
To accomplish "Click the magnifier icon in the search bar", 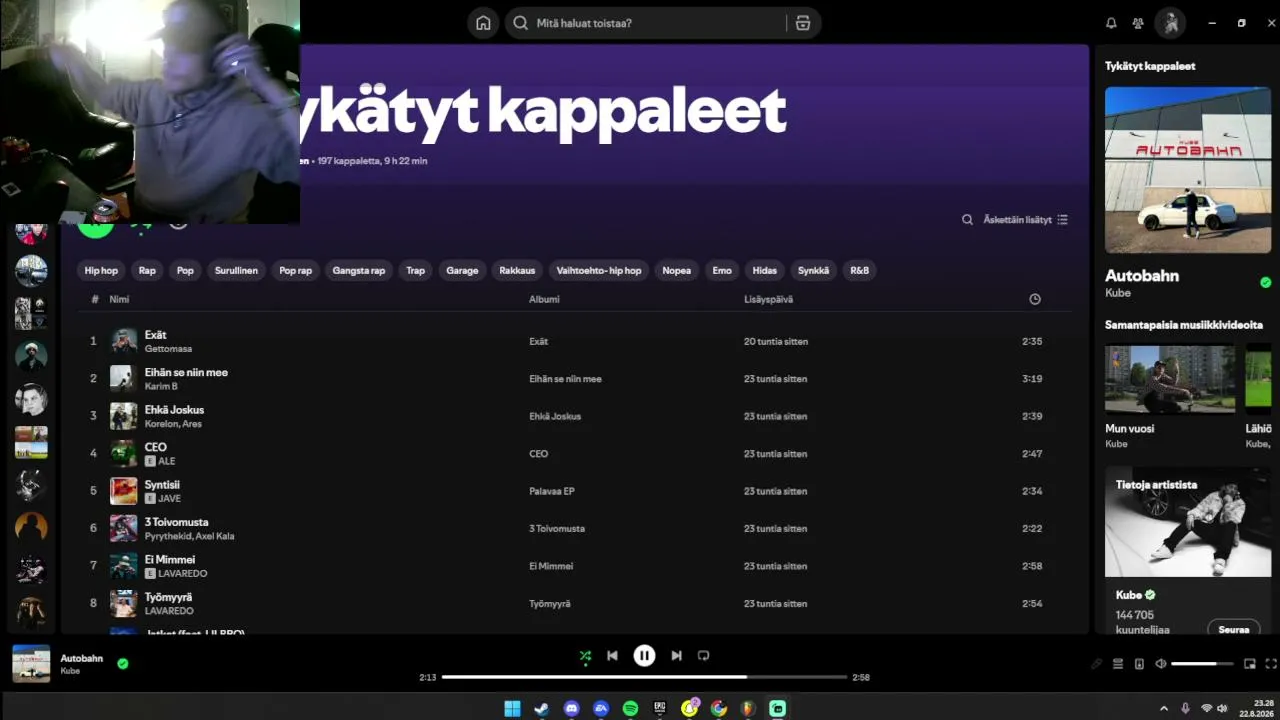I will pos(520,23).
